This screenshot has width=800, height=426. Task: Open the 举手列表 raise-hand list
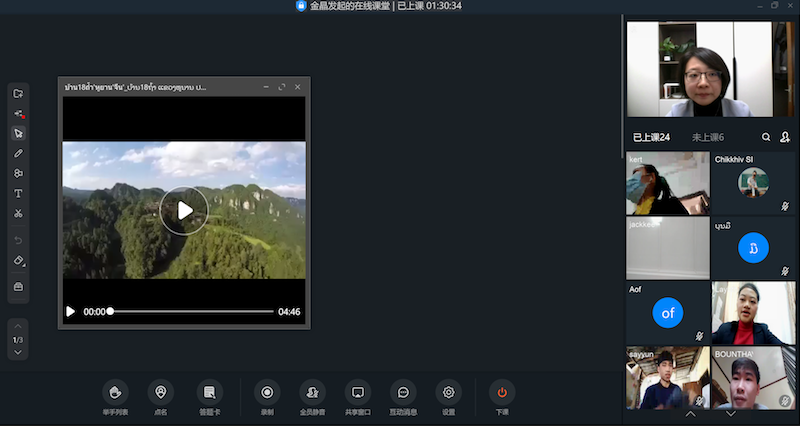[x=115, y=397]
